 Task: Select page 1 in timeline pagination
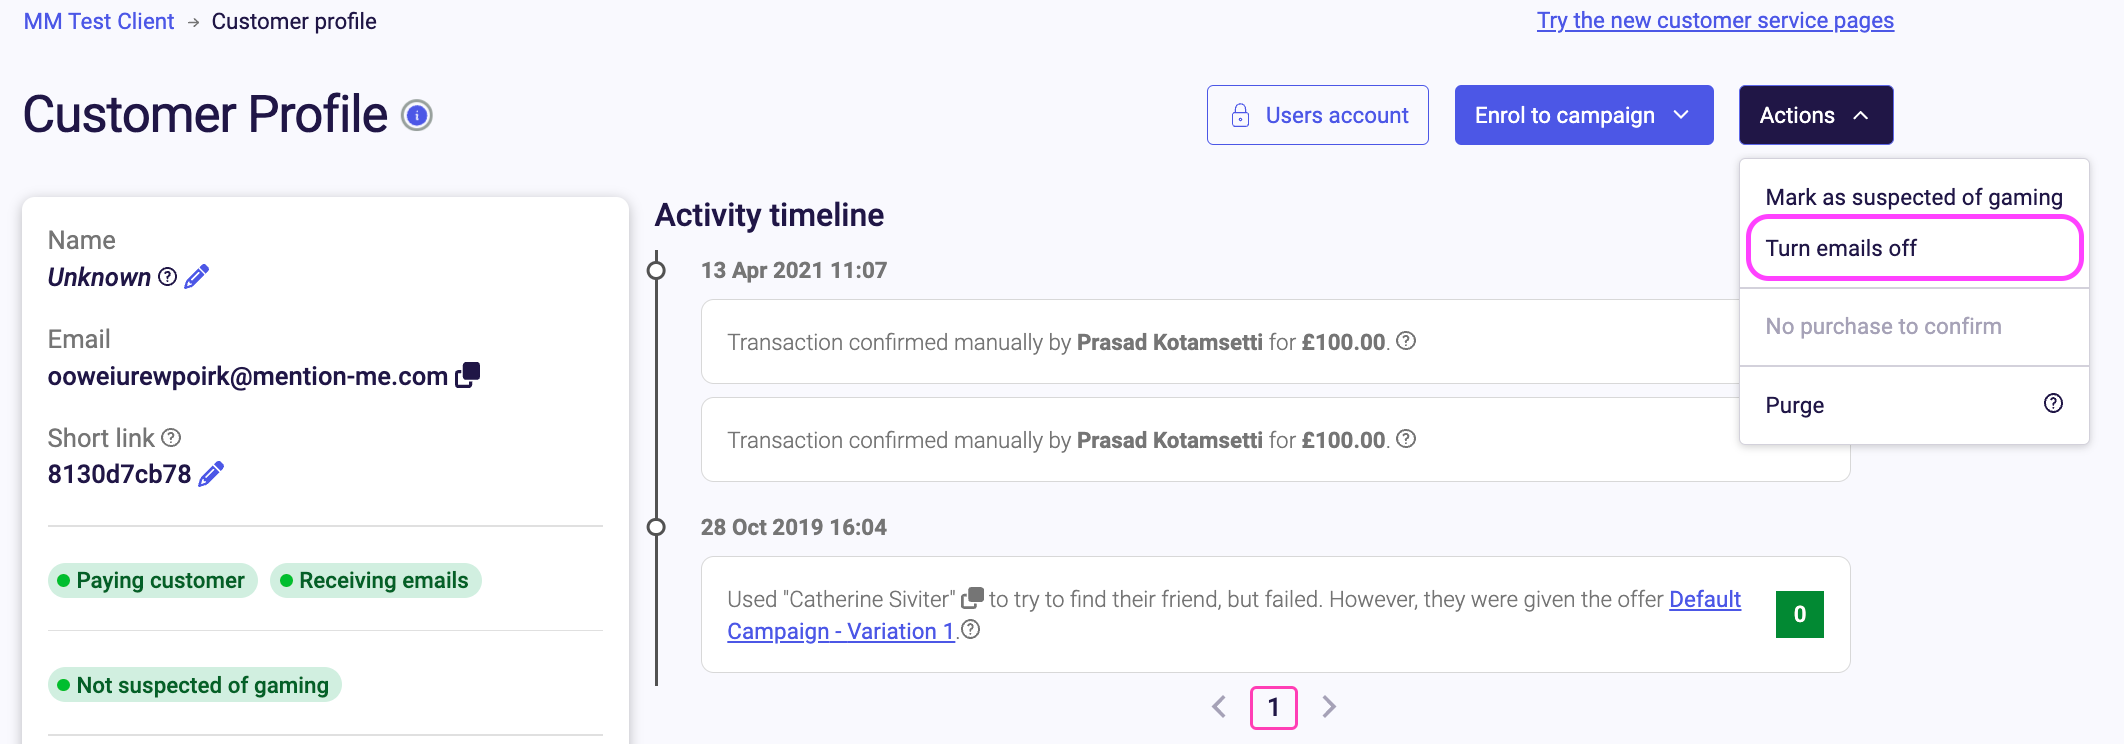pos(1274,707)
